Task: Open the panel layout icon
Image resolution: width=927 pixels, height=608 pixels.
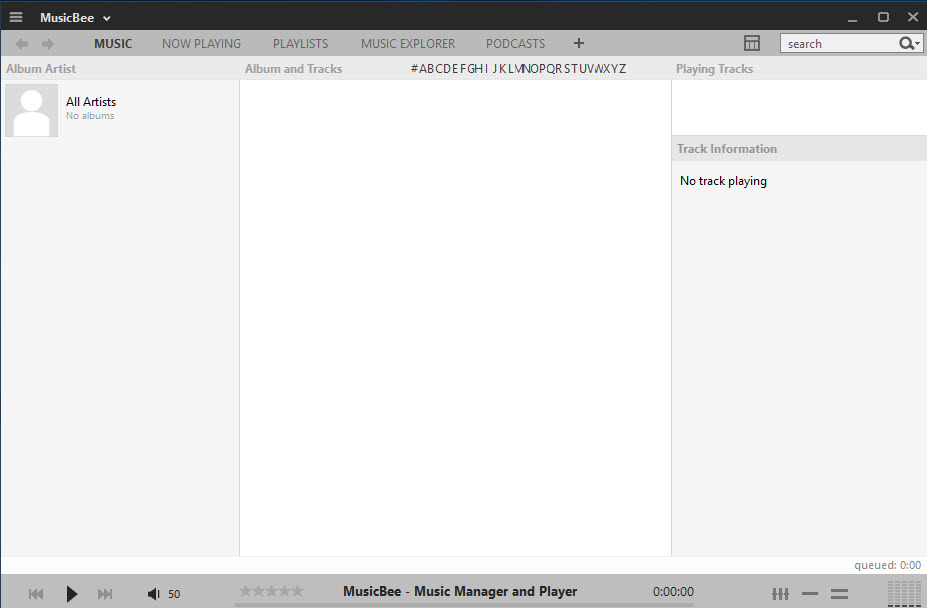Action: pyautogui.click(x=751, y=43)
